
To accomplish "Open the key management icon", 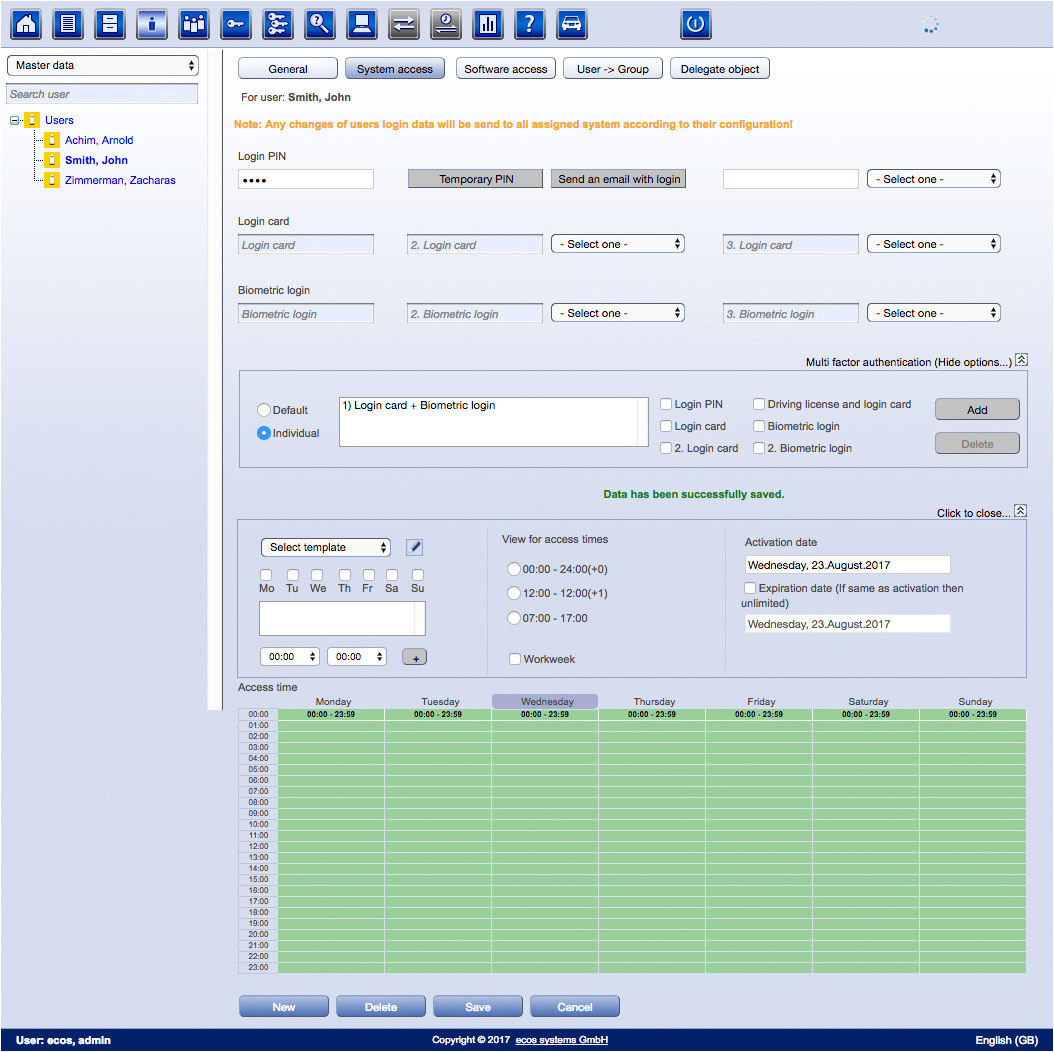I will [236, 24].
